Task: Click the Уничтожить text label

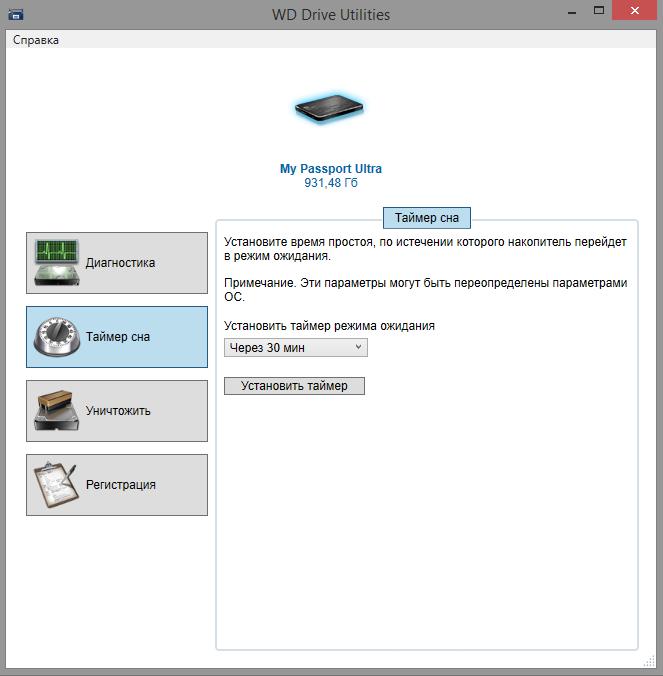Action: tap(118, 411)
